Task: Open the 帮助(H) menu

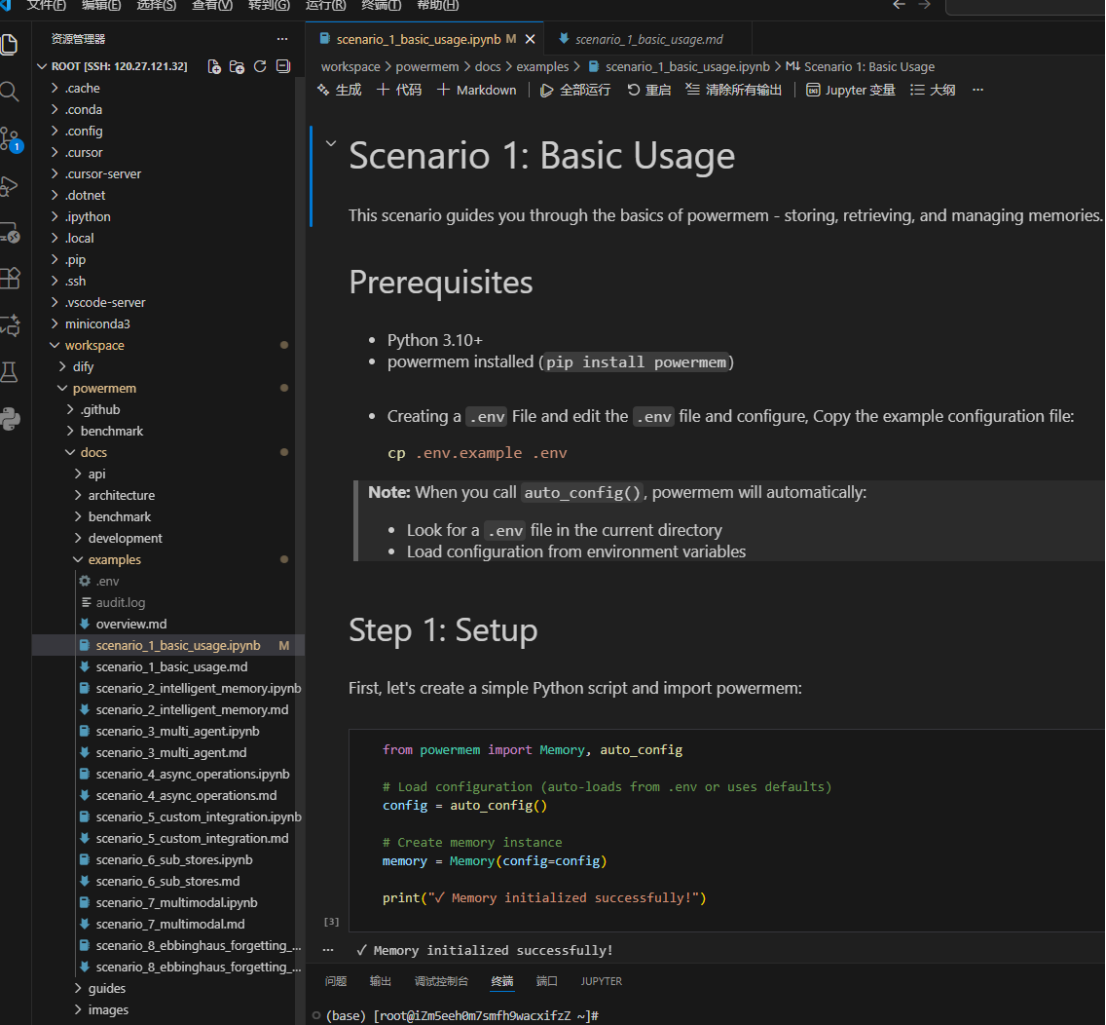Action: [437, 6]
